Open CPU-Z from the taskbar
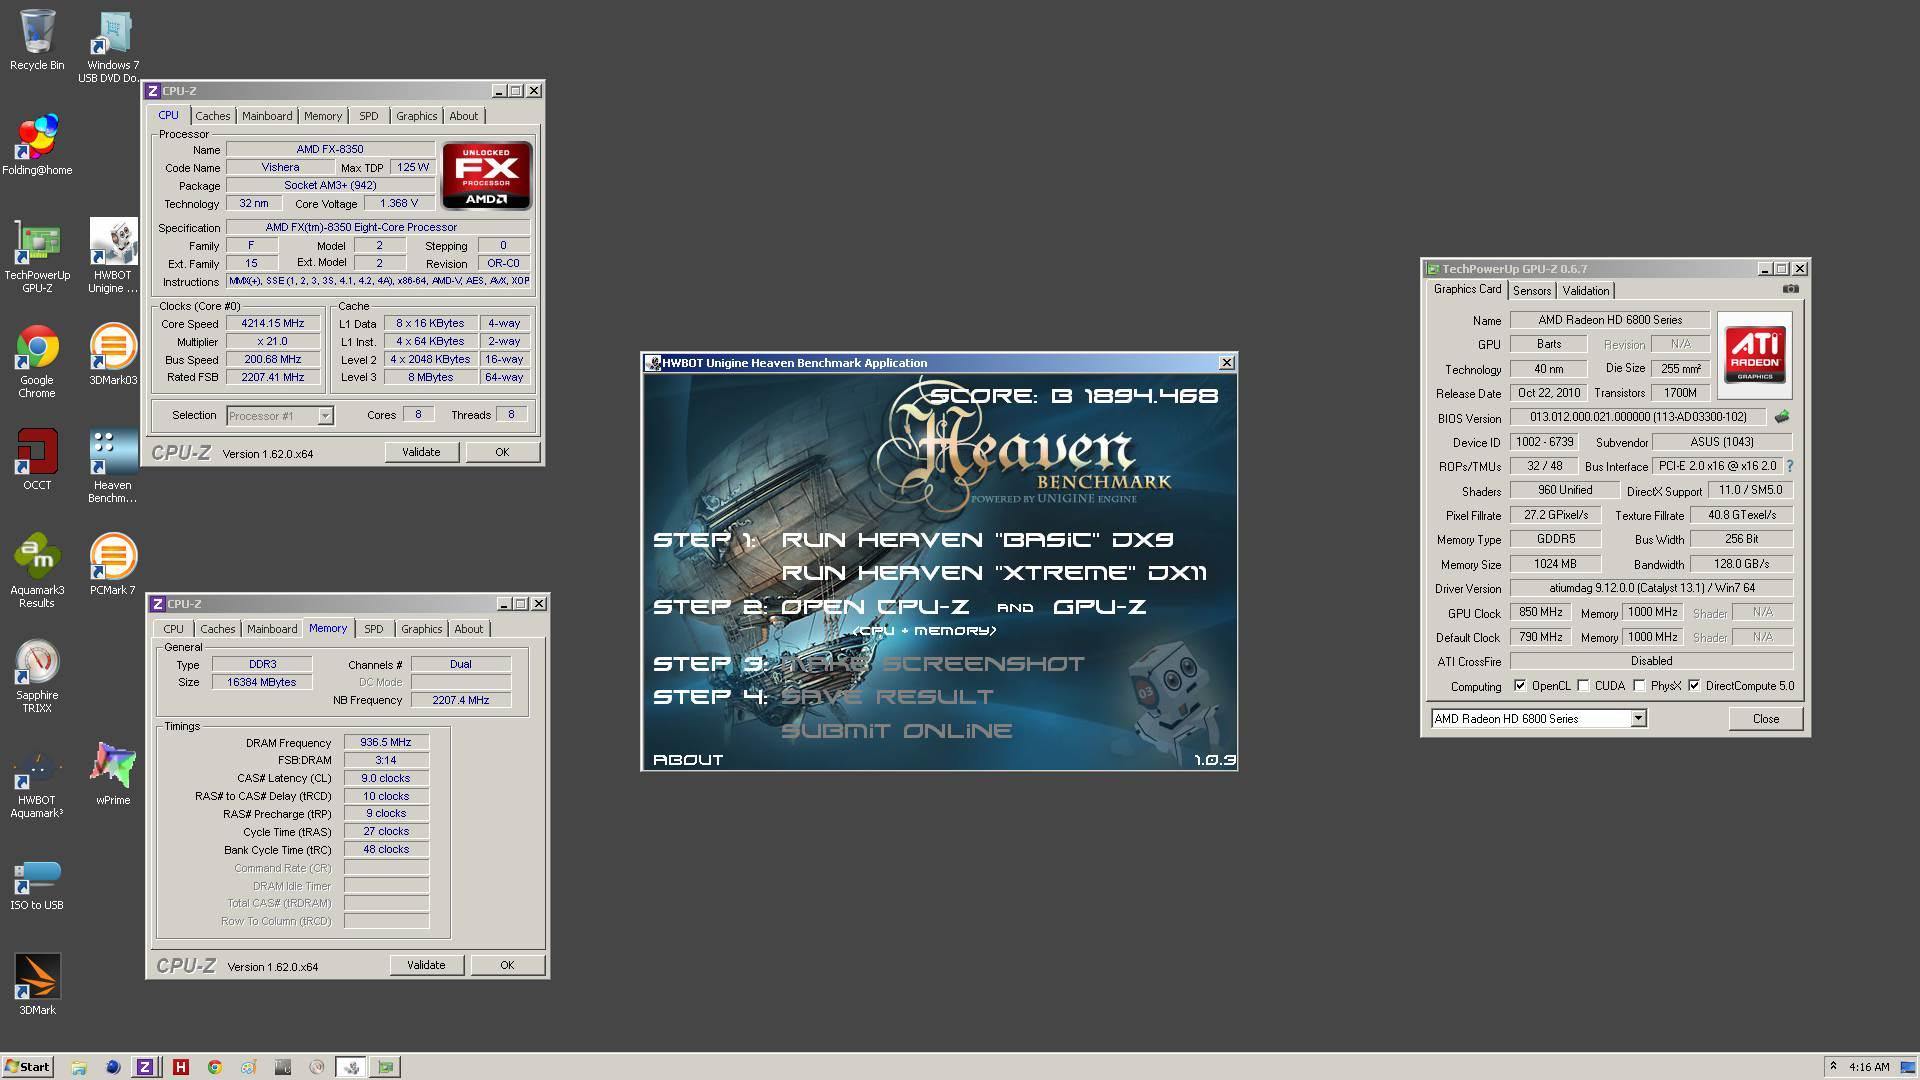Viewport: 1920px width, 1080px height. coord(145,1067)
